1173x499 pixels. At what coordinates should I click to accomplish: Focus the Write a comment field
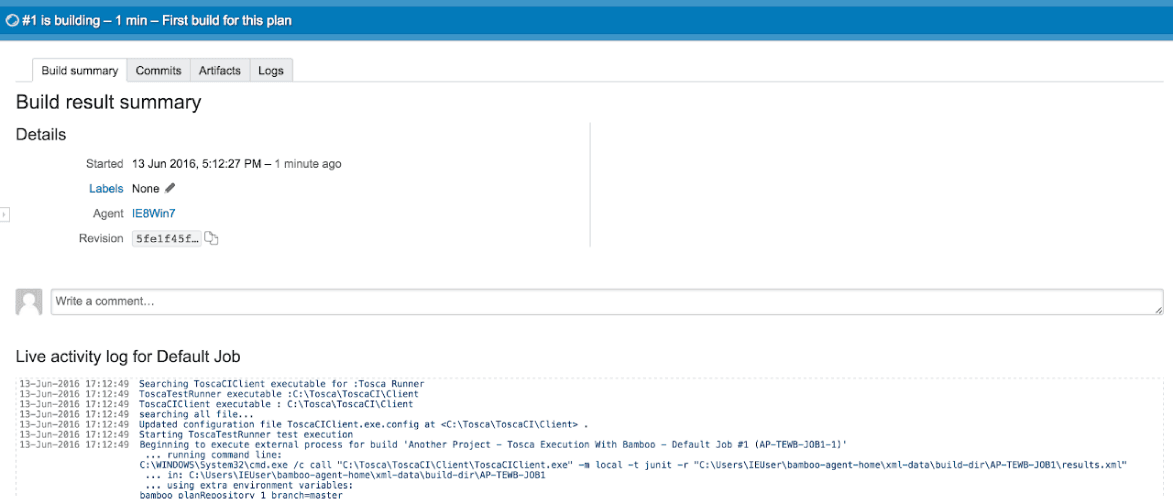tap(600, 302)
